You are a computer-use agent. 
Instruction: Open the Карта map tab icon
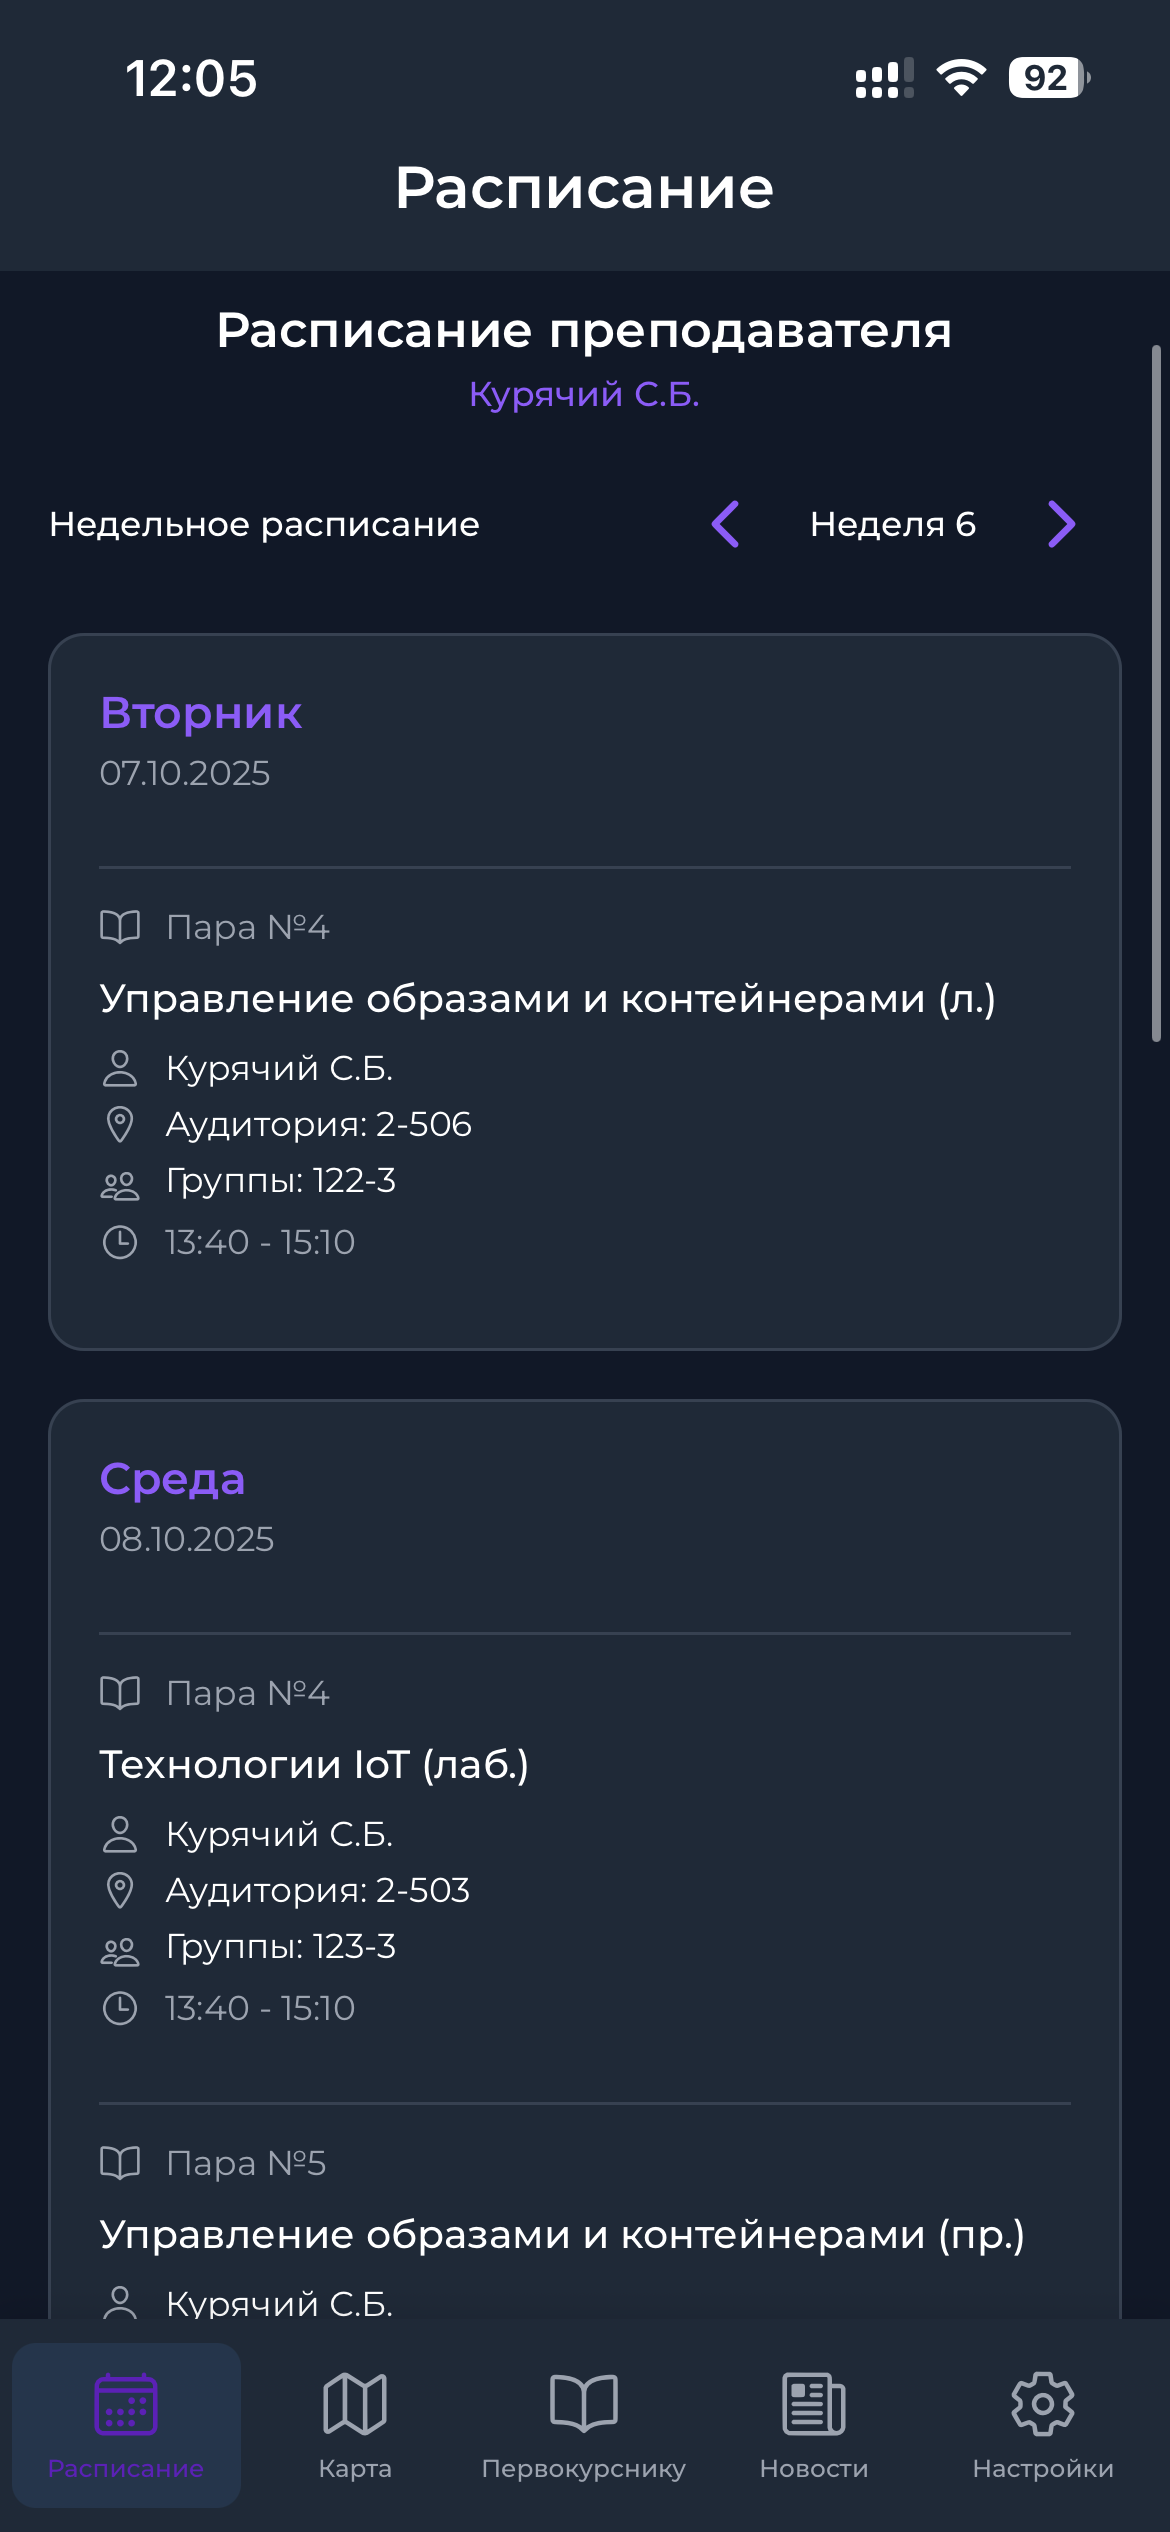(x=355, y=2404)
